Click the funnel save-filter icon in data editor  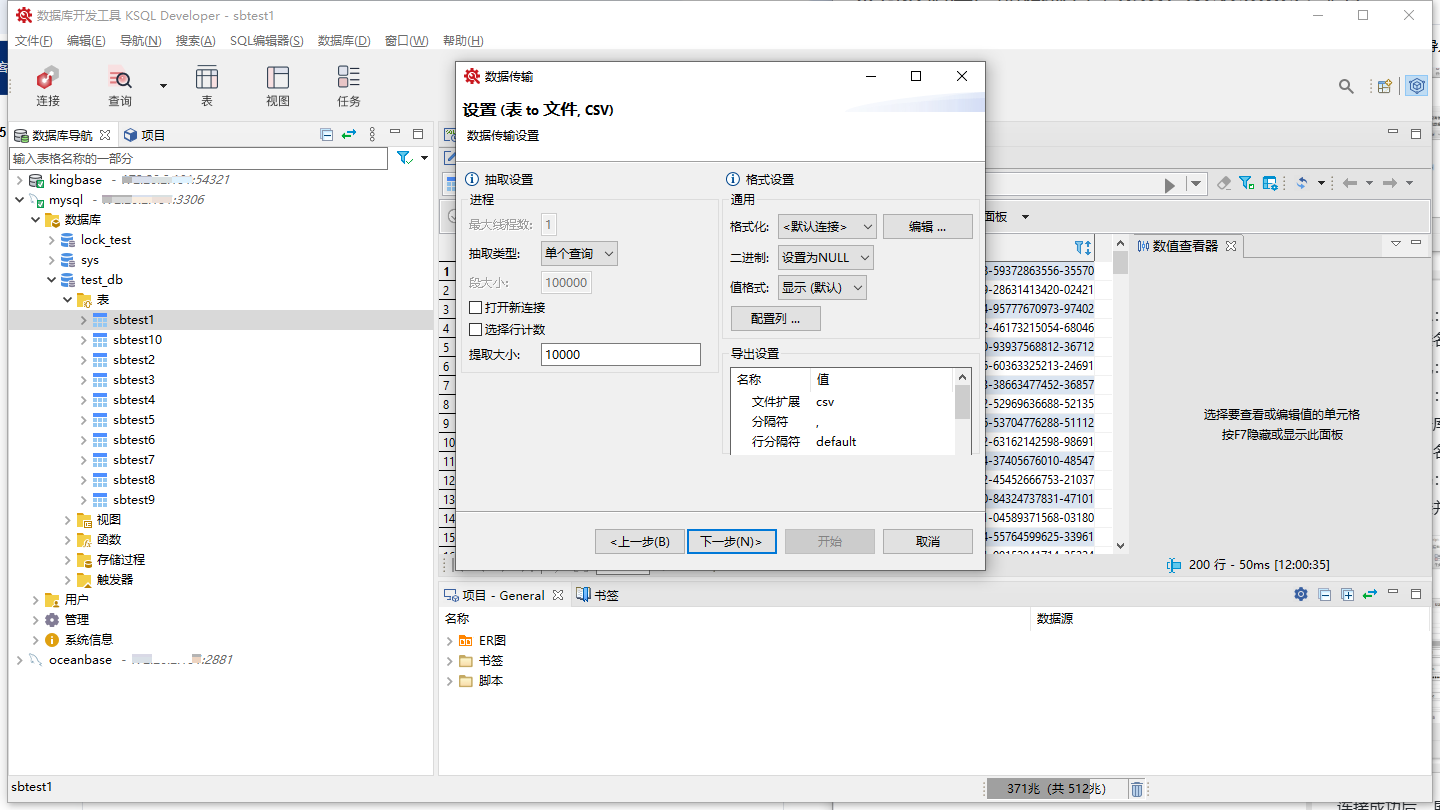pos(1247,183)
